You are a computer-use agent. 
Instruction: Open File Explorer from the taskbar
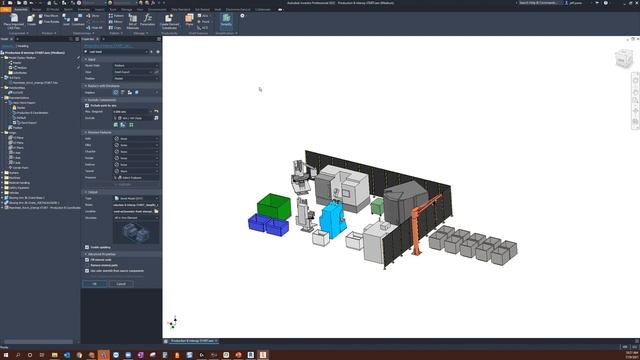pyautogui.click(x=54, y=355)
